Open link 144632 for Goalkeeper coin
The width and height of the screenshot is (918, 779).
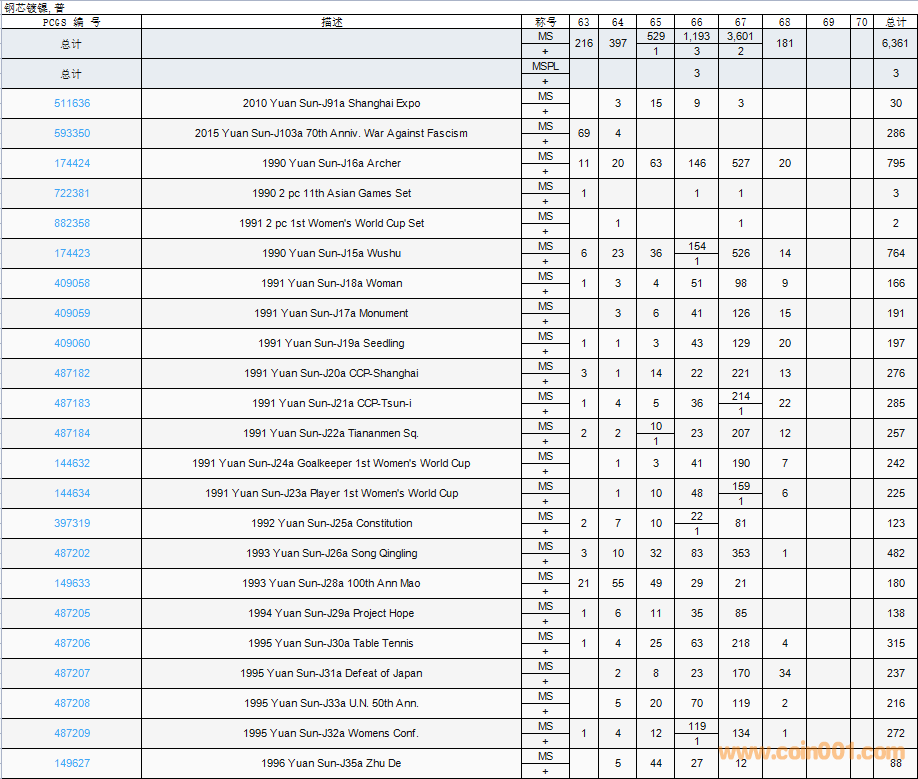click(71, 463)
